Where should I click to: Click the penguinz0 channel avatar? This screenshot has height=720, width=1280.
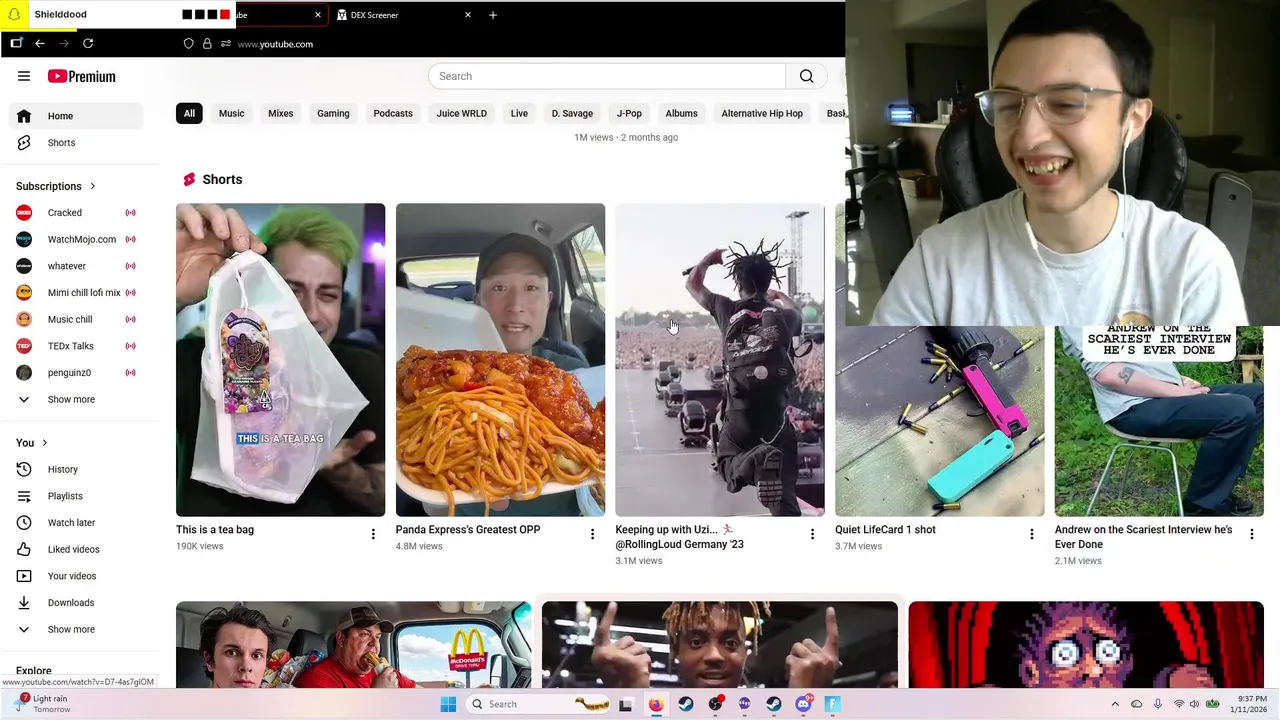point(24,372)
